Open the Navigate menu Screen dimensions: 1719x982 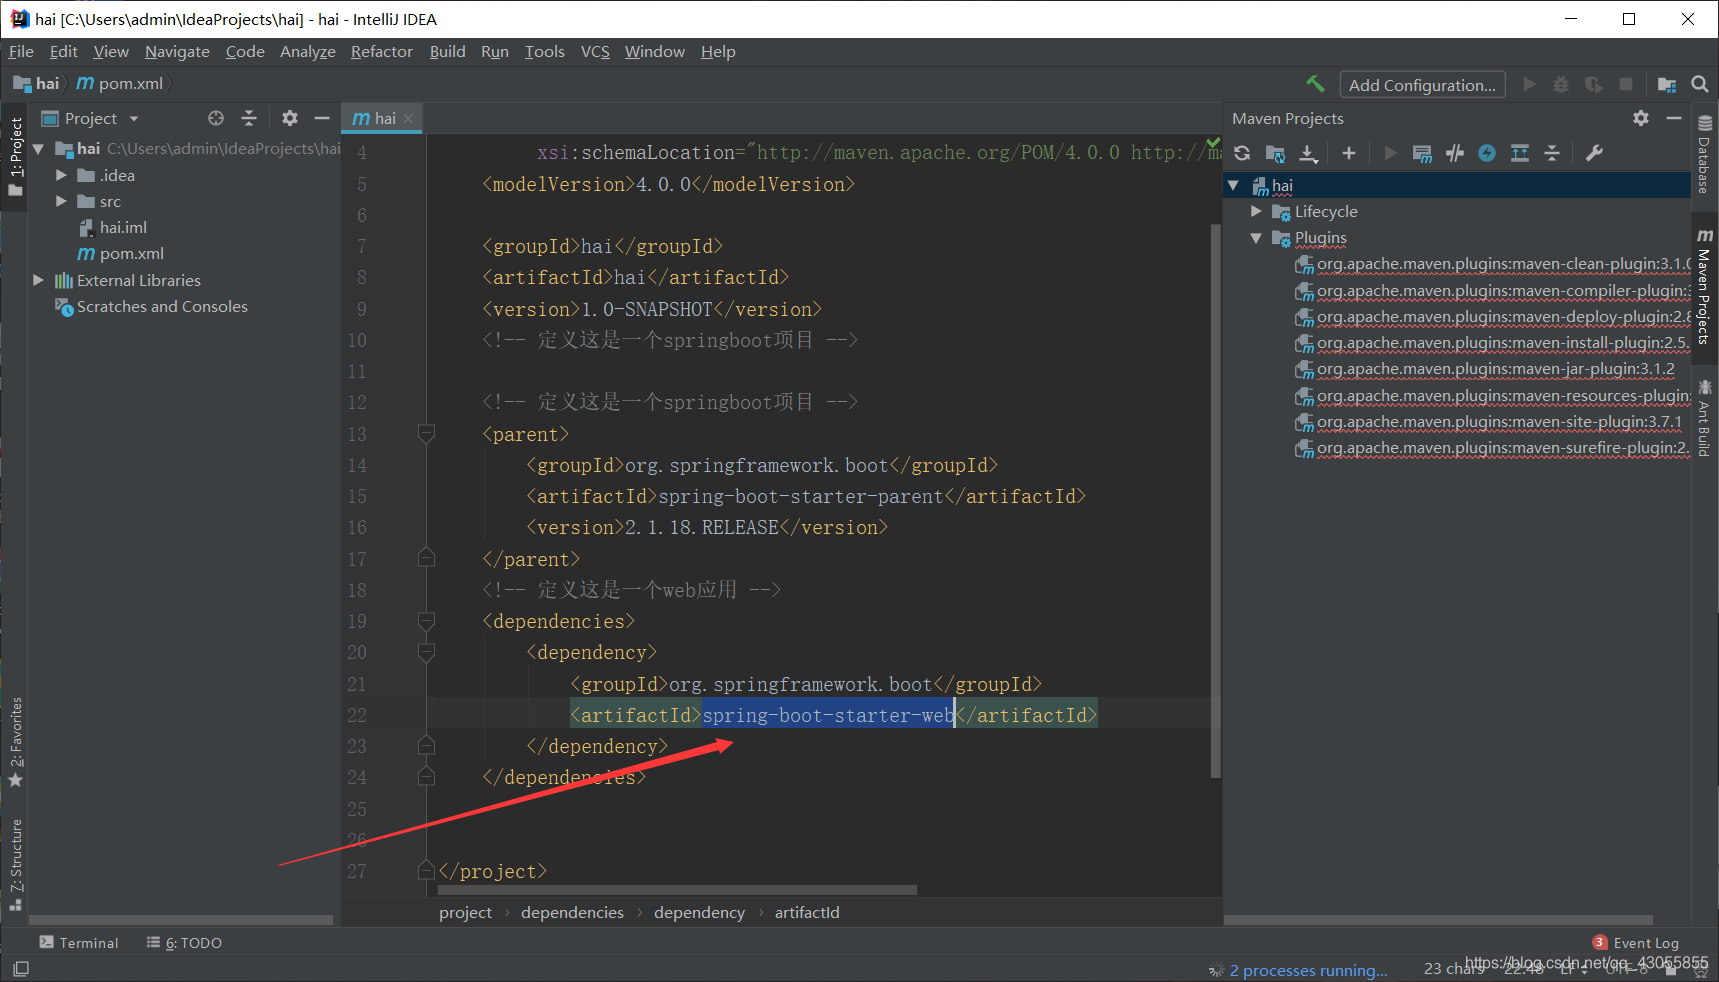(177, 51)
